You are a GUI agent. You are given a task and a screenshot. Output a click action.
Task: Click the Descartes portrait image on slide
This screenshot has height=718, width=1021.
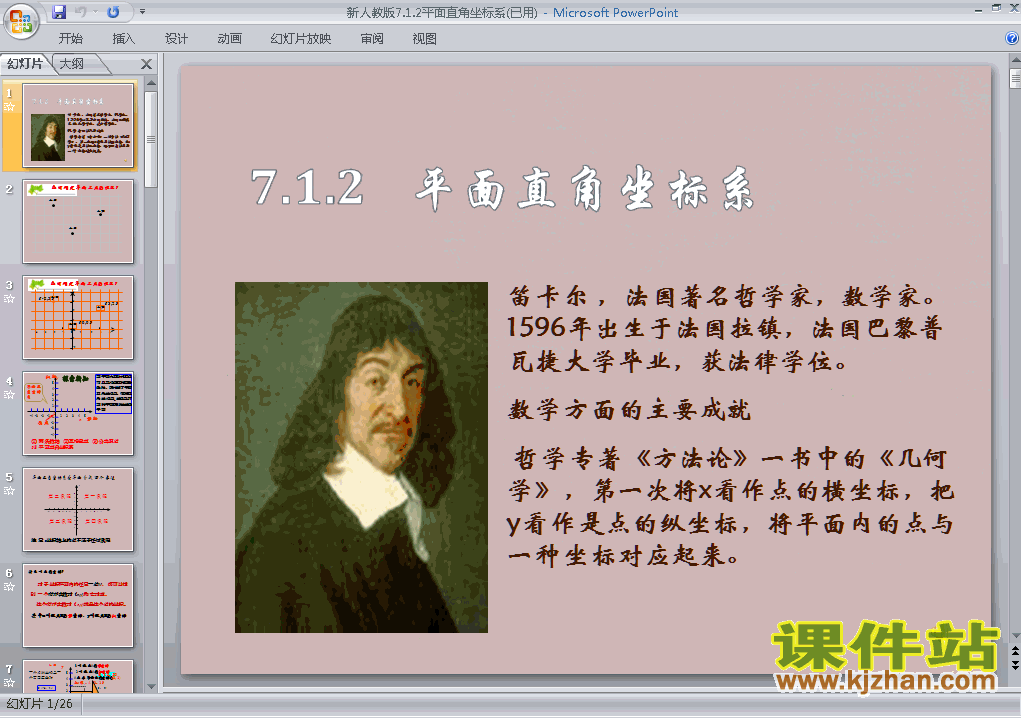point(361,457)
